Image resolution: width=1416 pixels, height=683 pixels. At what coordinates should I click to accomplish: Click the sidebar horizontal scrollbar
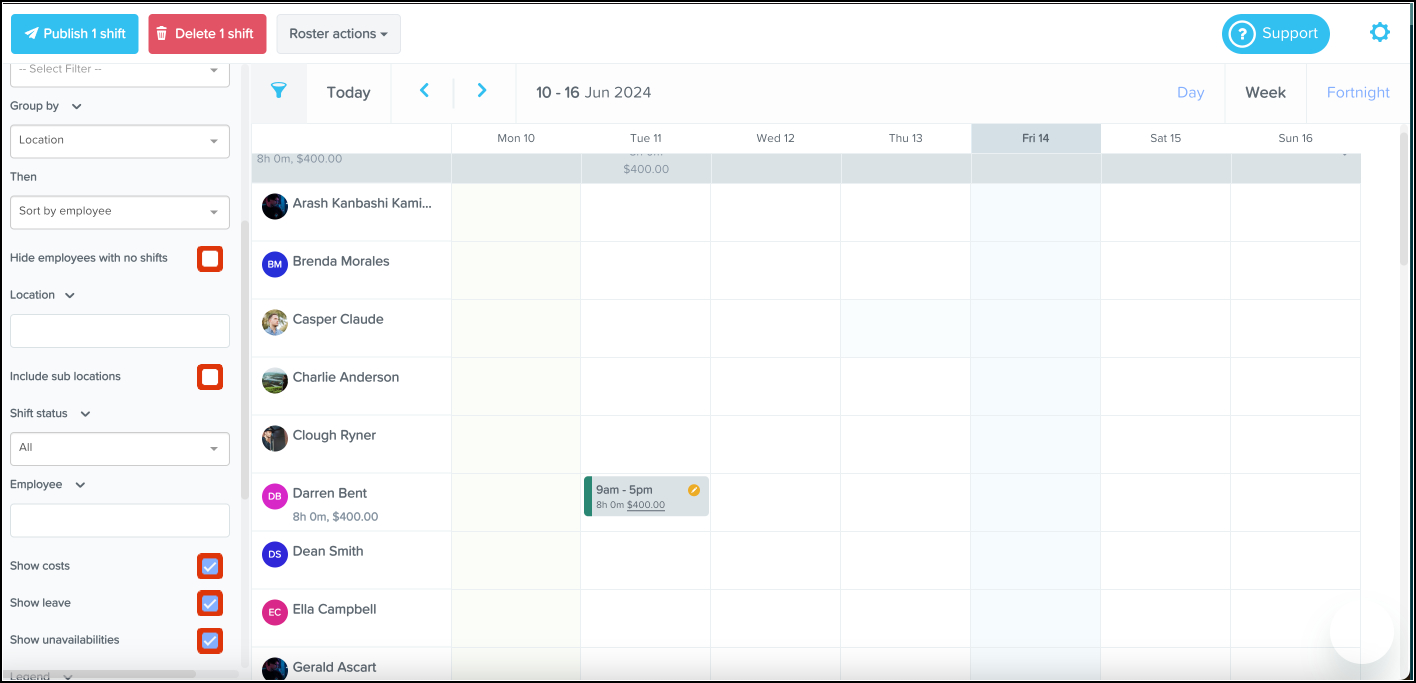100,674
